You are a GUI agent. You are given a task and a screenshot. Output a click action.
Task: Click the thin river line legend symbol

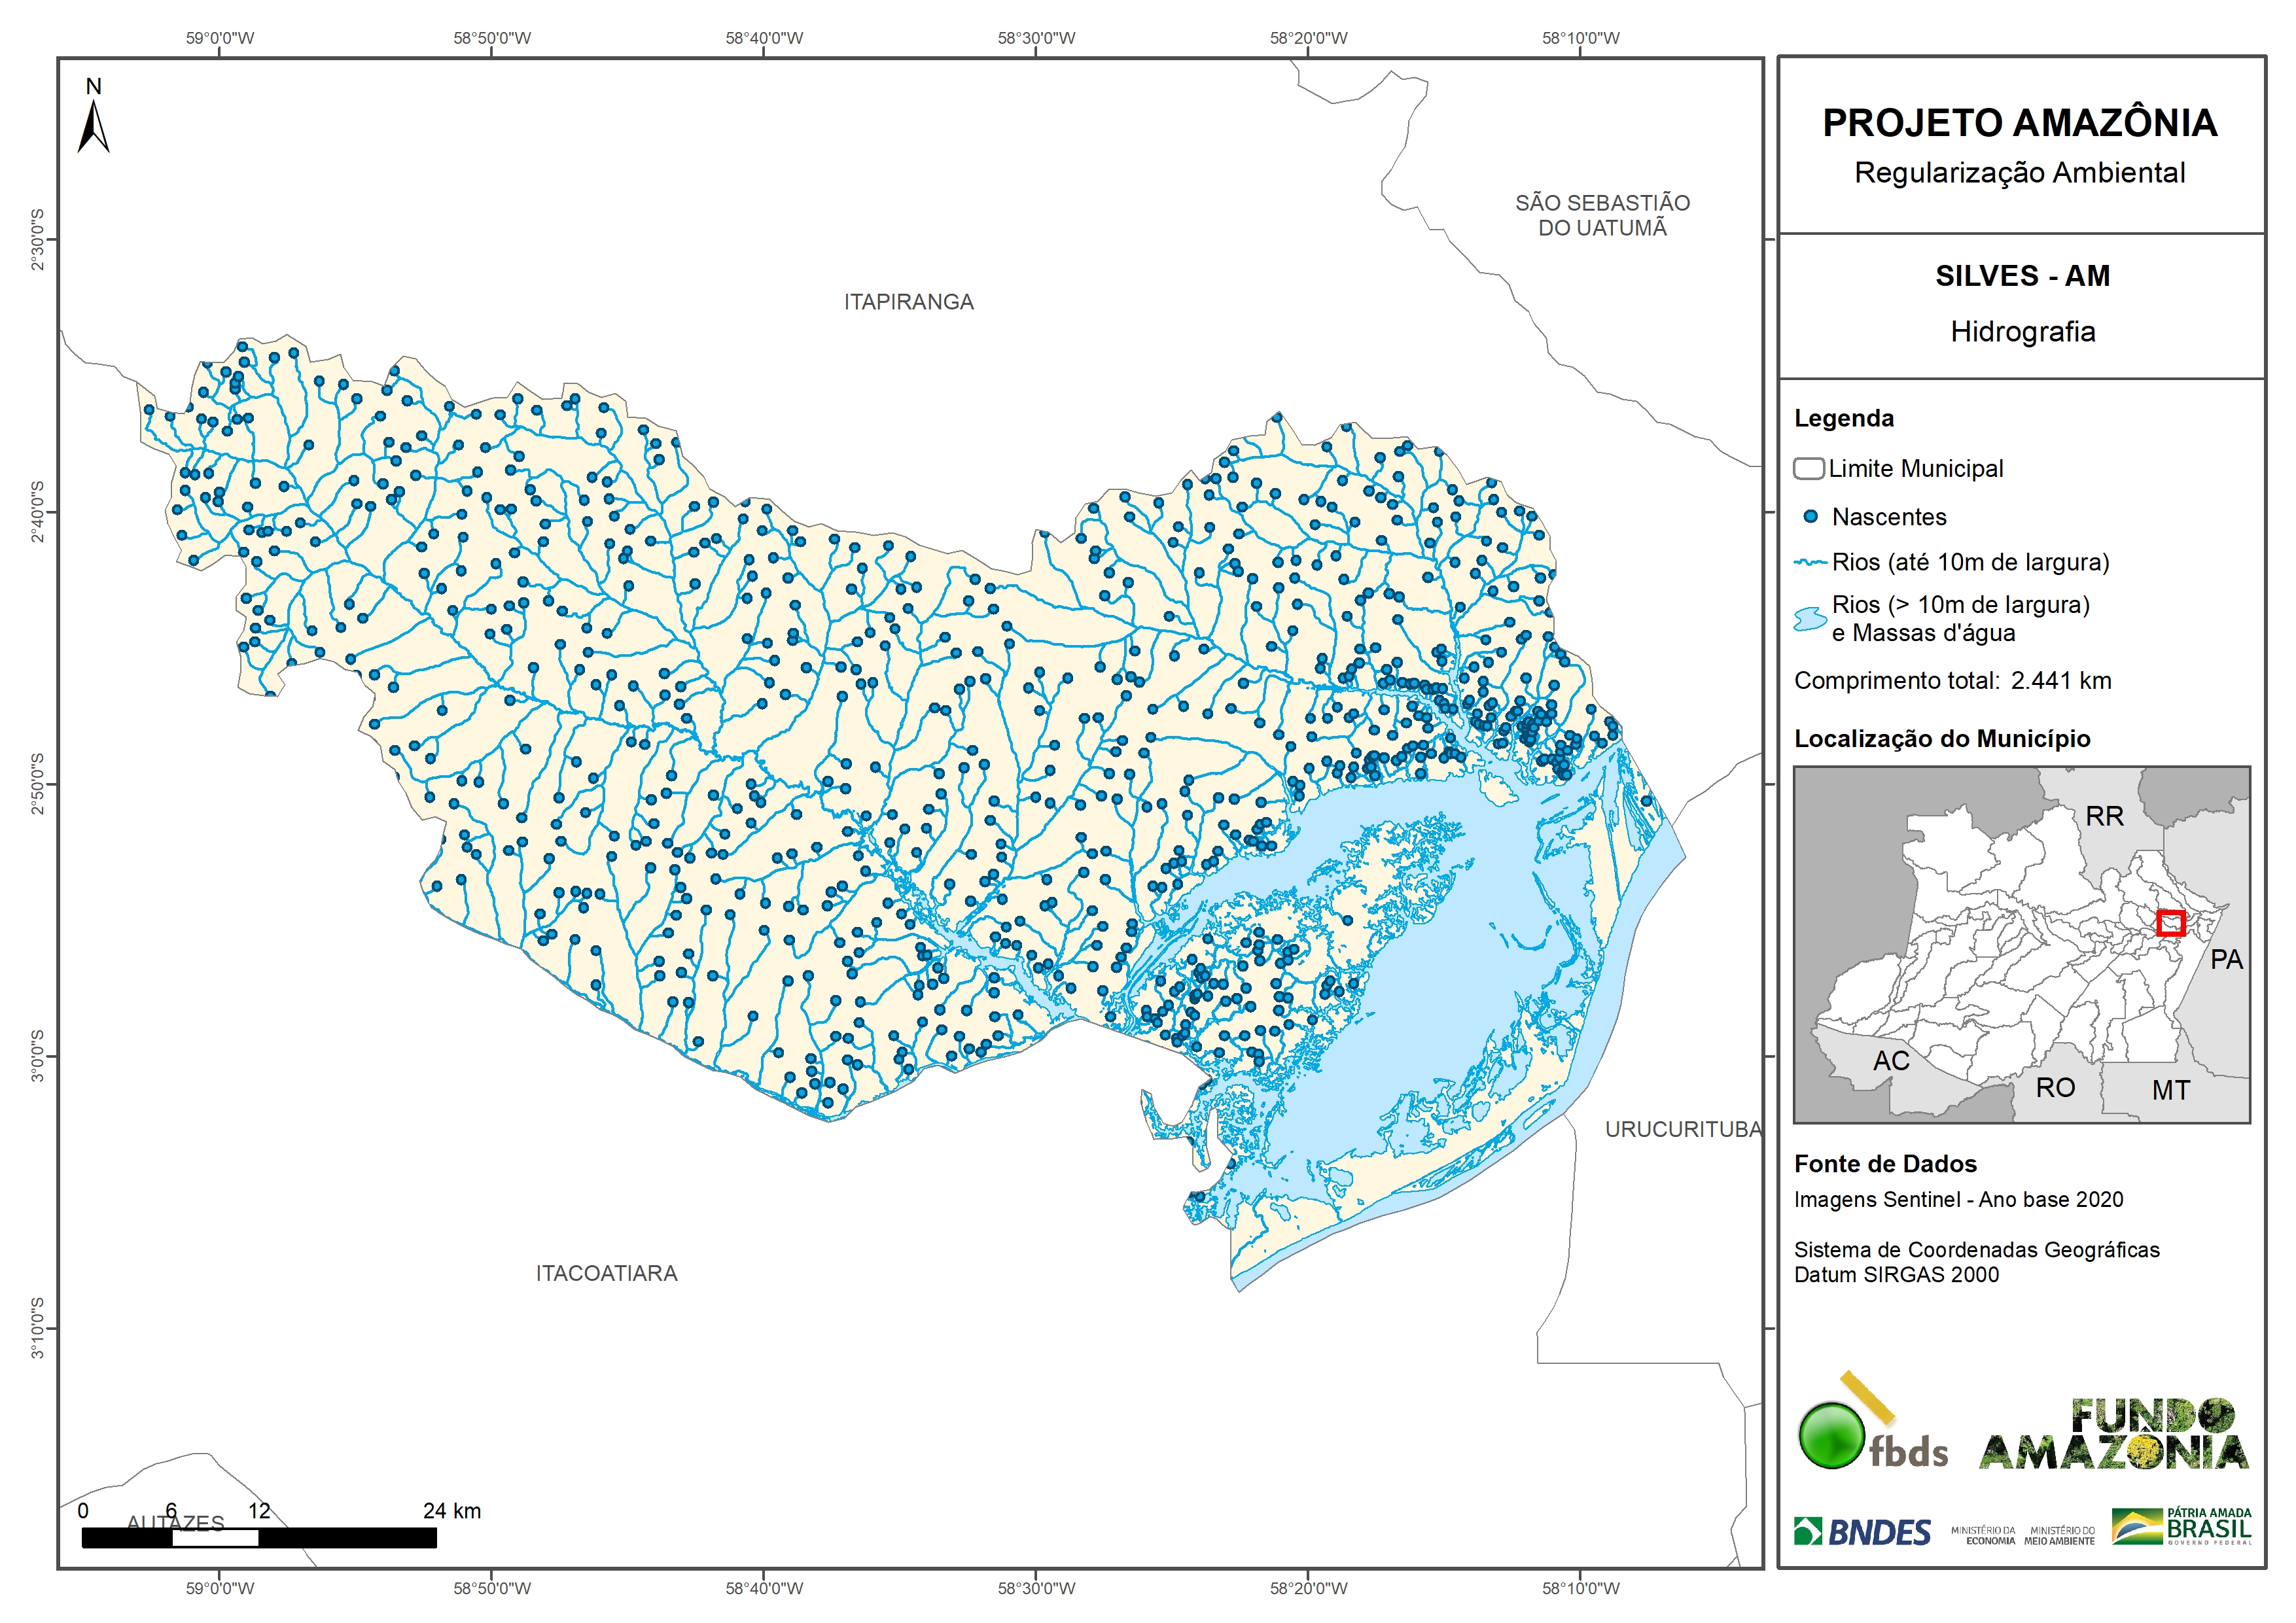(x=1810, y=563)
